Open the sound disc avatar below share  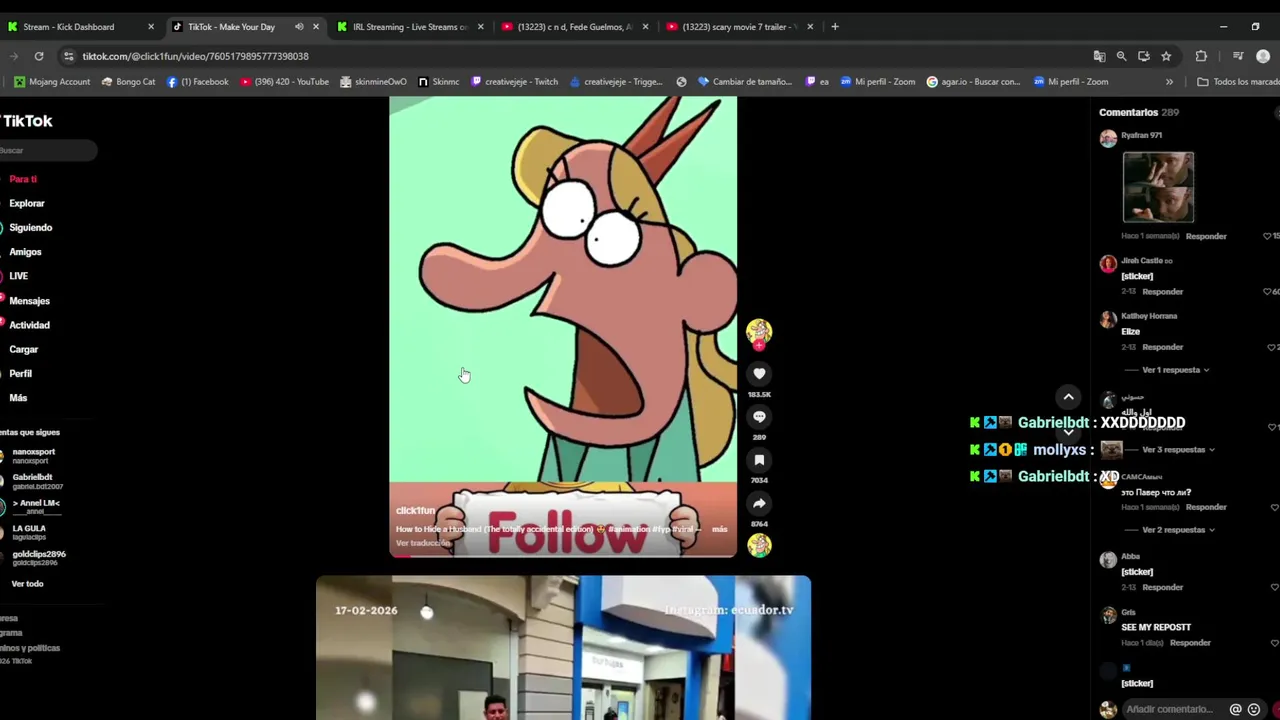759,545
